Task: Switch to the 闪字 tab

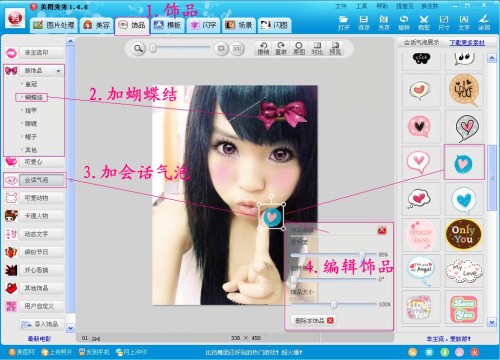Action: [203, 25]
